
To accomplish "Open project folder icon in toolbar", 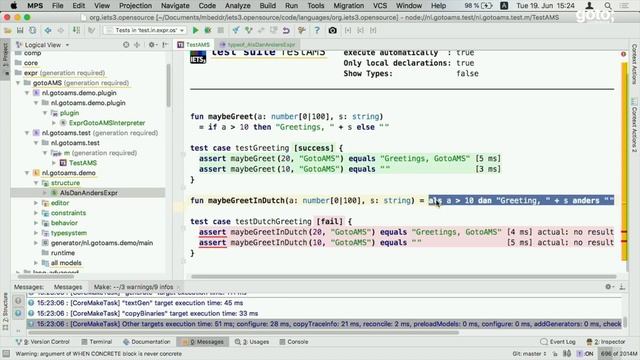I will 7,31.
